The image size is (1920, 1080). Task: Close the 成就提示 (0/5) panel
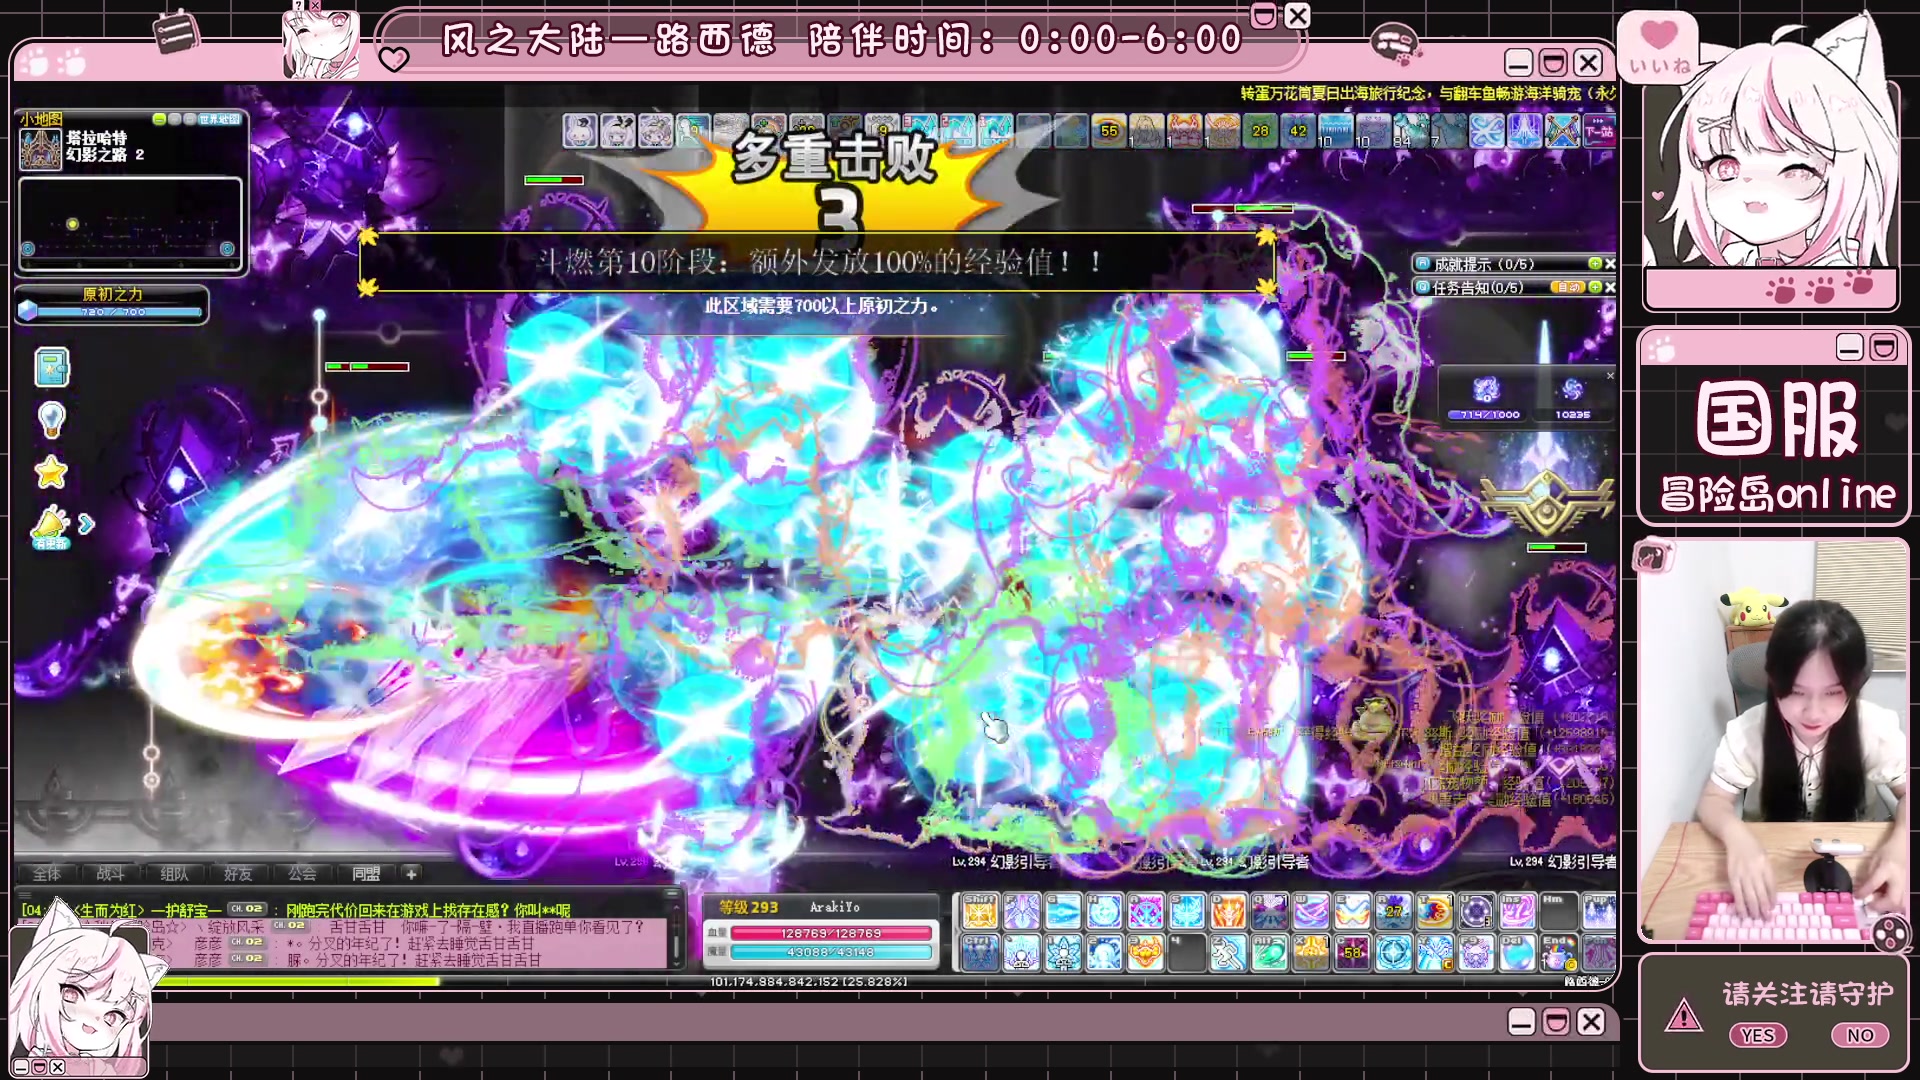pyautogui.click(x=1610, y=264)
